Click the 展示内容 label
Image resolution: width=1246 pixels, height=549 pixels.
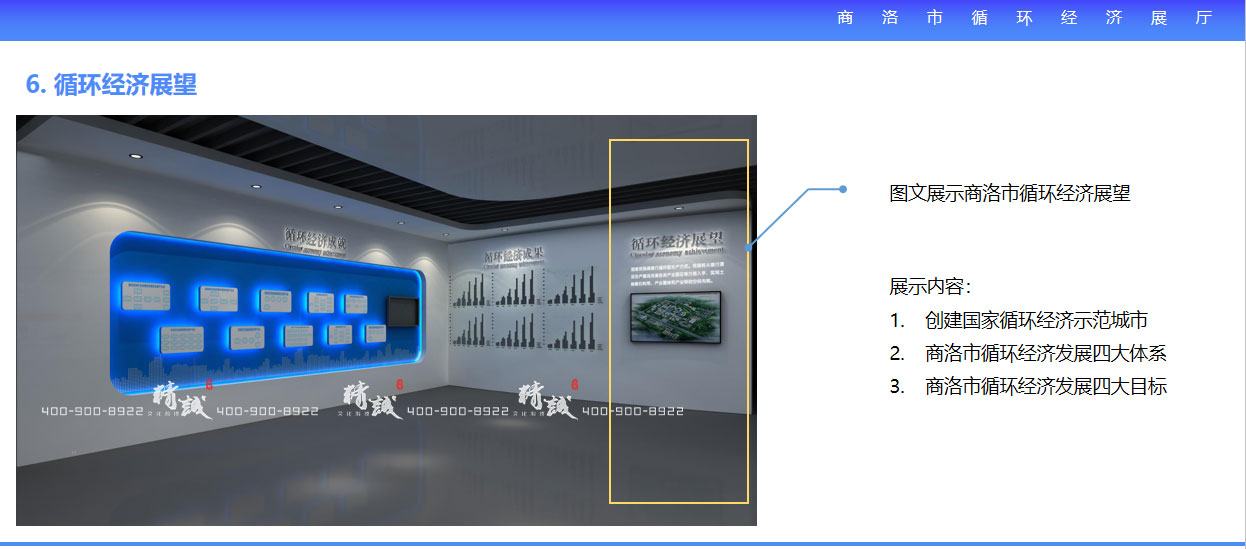(x=929, y=287)
